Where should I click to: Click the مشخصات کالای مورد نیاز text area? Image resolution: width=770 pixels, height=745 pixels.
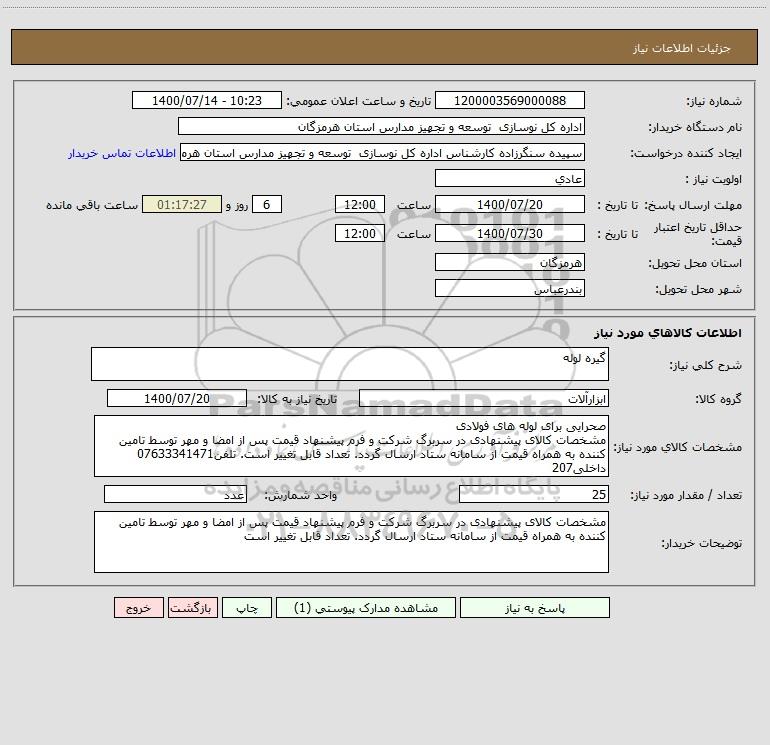(351, 446)
